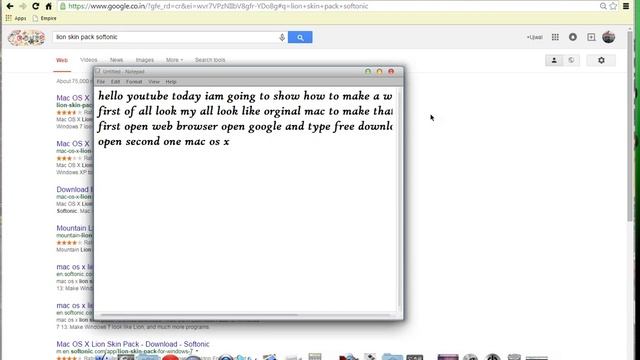Open search settings gear

point(601,60)
